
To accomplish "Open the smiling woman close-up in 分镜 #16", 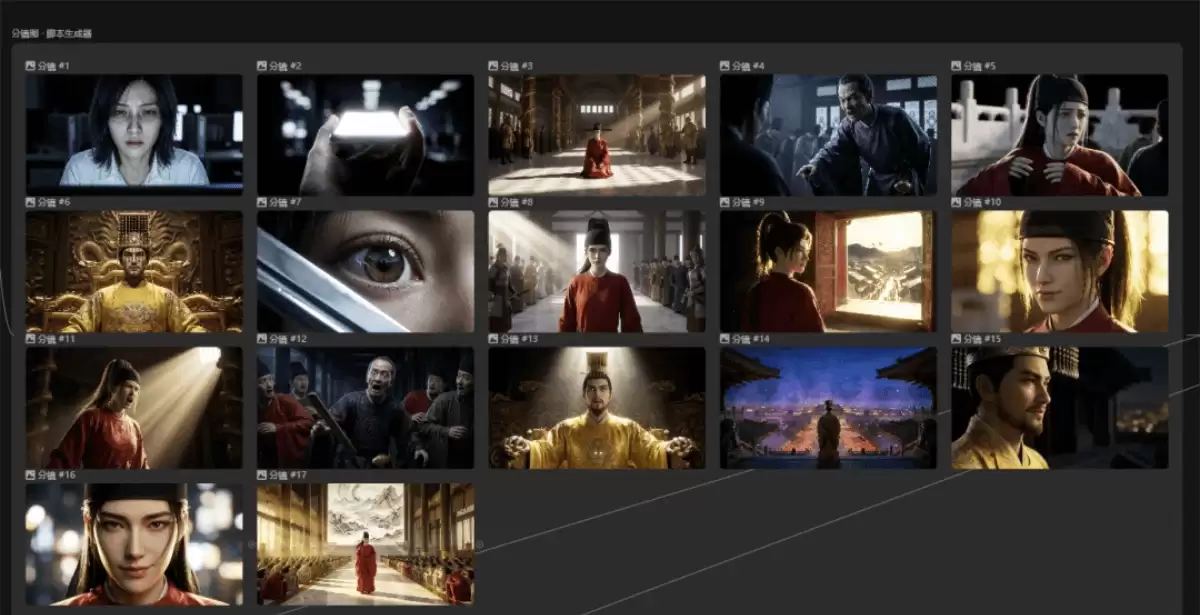I will tap(134, 544).
